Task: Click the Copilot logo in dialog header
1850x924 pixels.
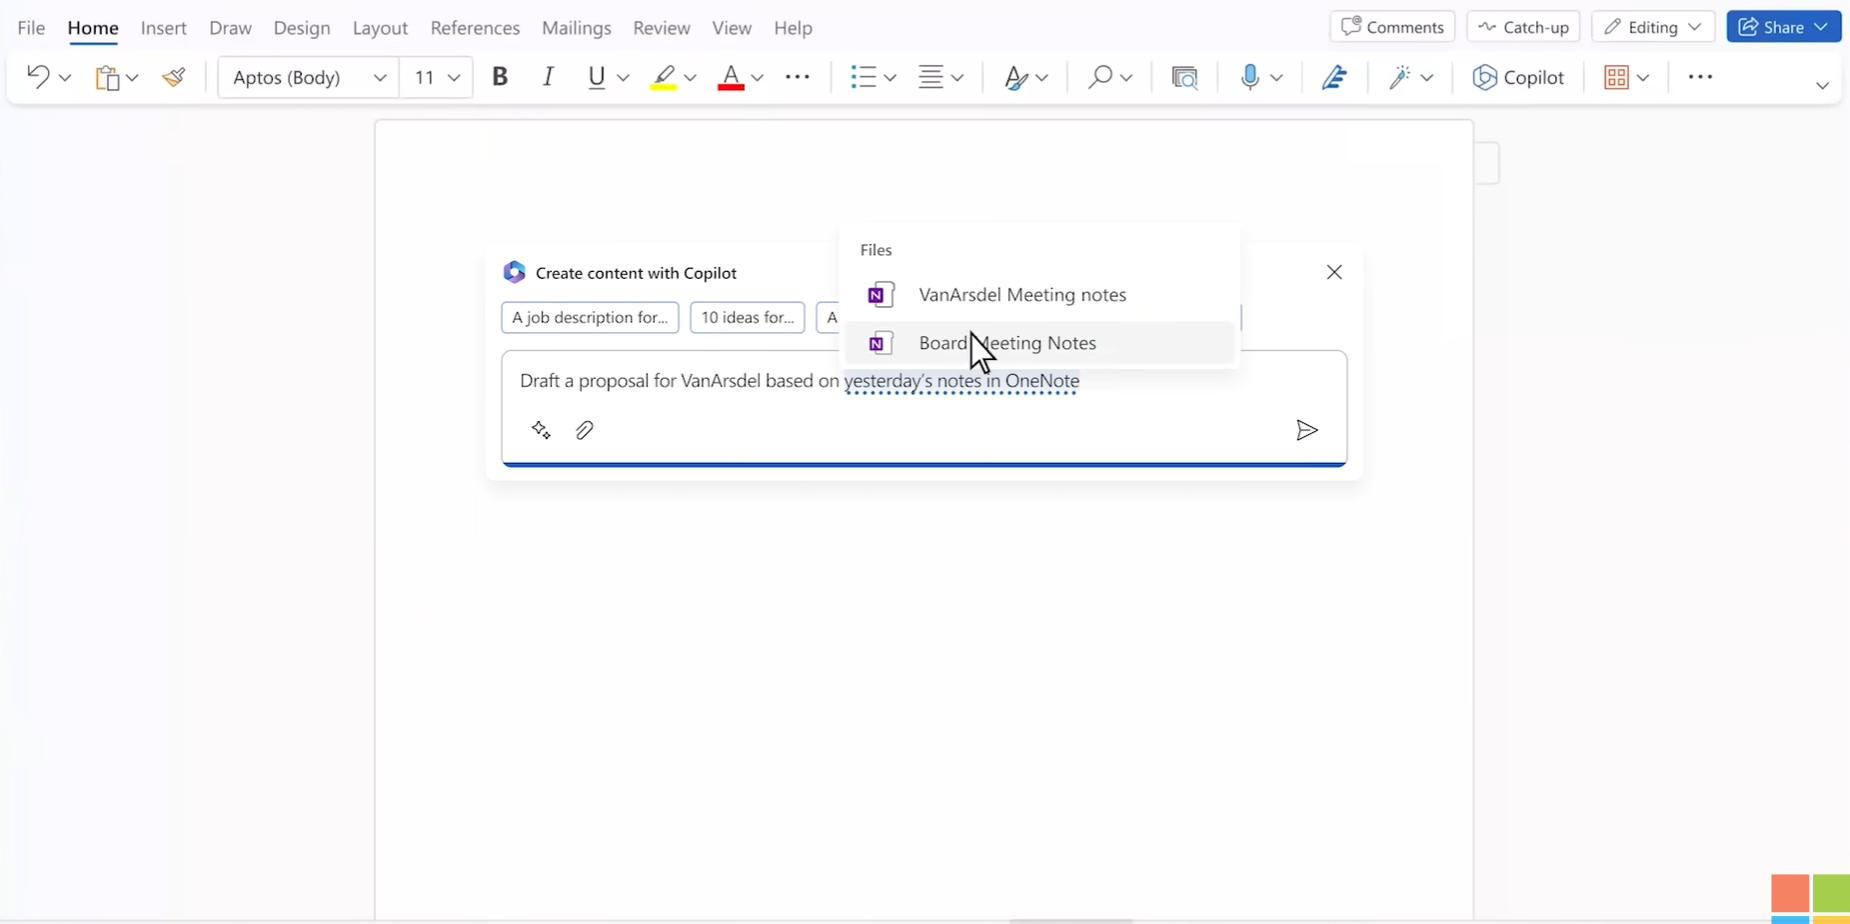Action: [514, 272]
